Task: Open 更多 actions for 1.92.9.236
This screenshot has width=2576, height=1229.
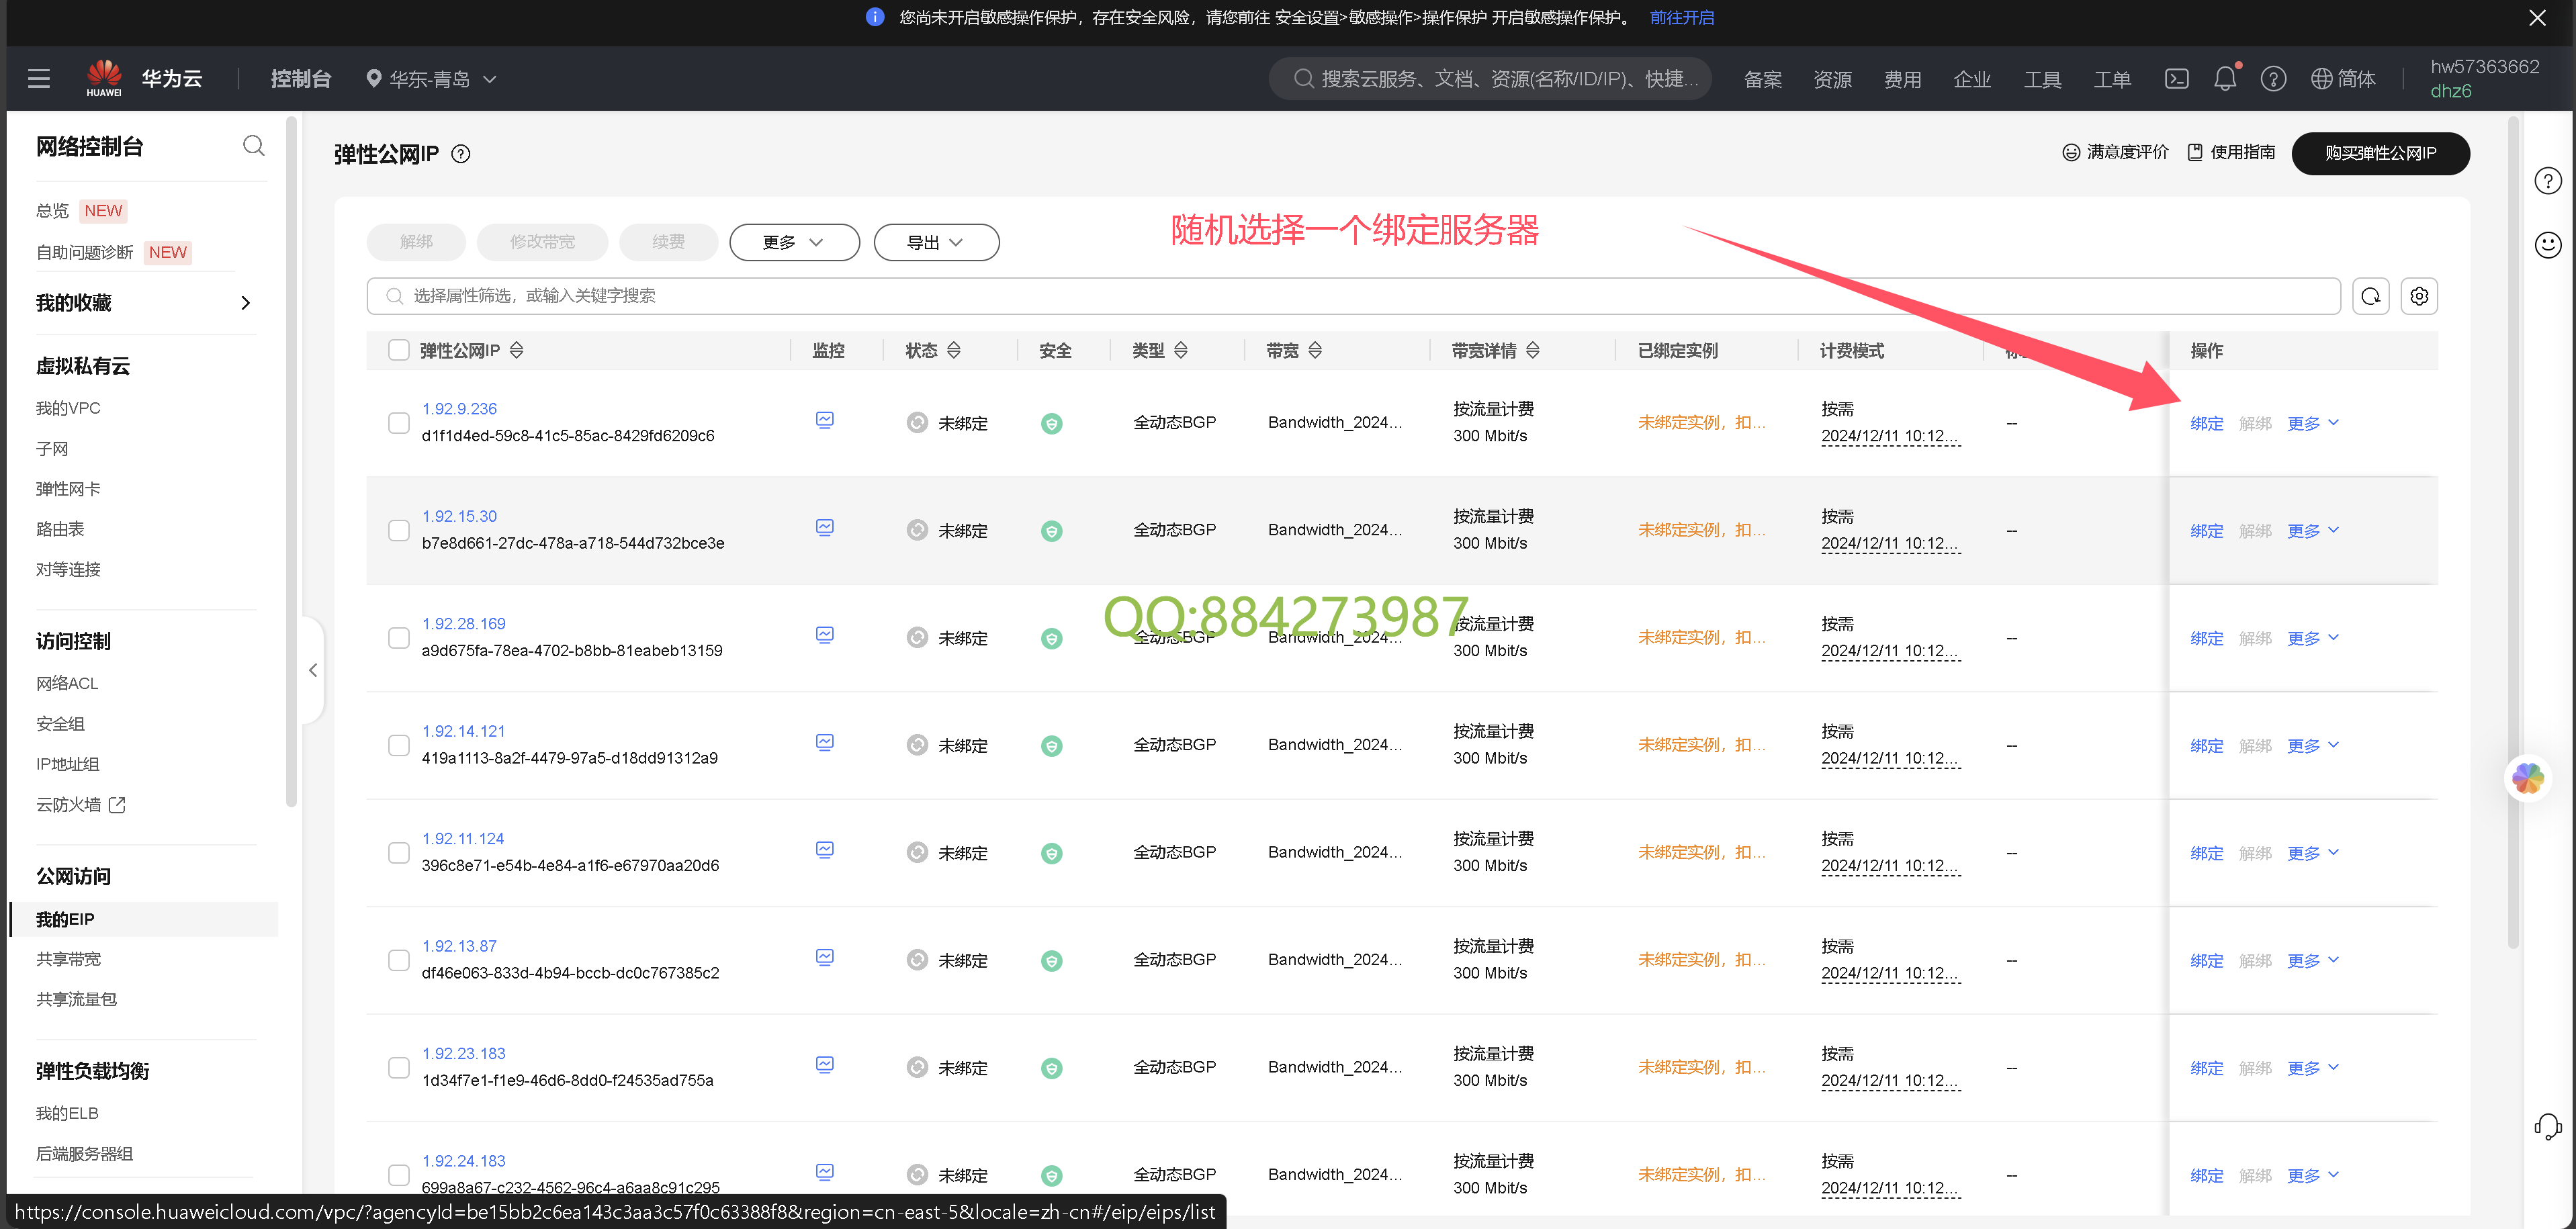Action: tap(2312, 423)
